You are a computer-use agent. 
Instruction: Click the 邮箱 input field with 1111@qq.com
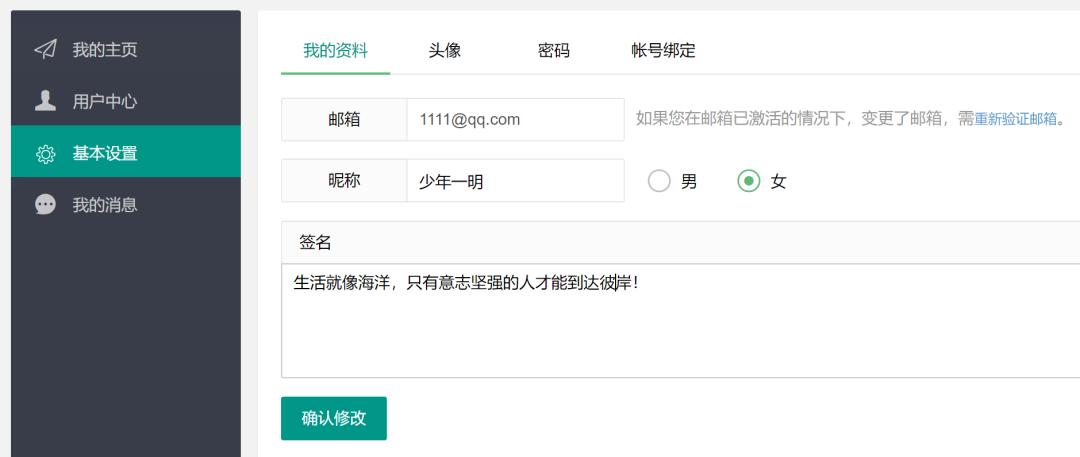[515, 119]
